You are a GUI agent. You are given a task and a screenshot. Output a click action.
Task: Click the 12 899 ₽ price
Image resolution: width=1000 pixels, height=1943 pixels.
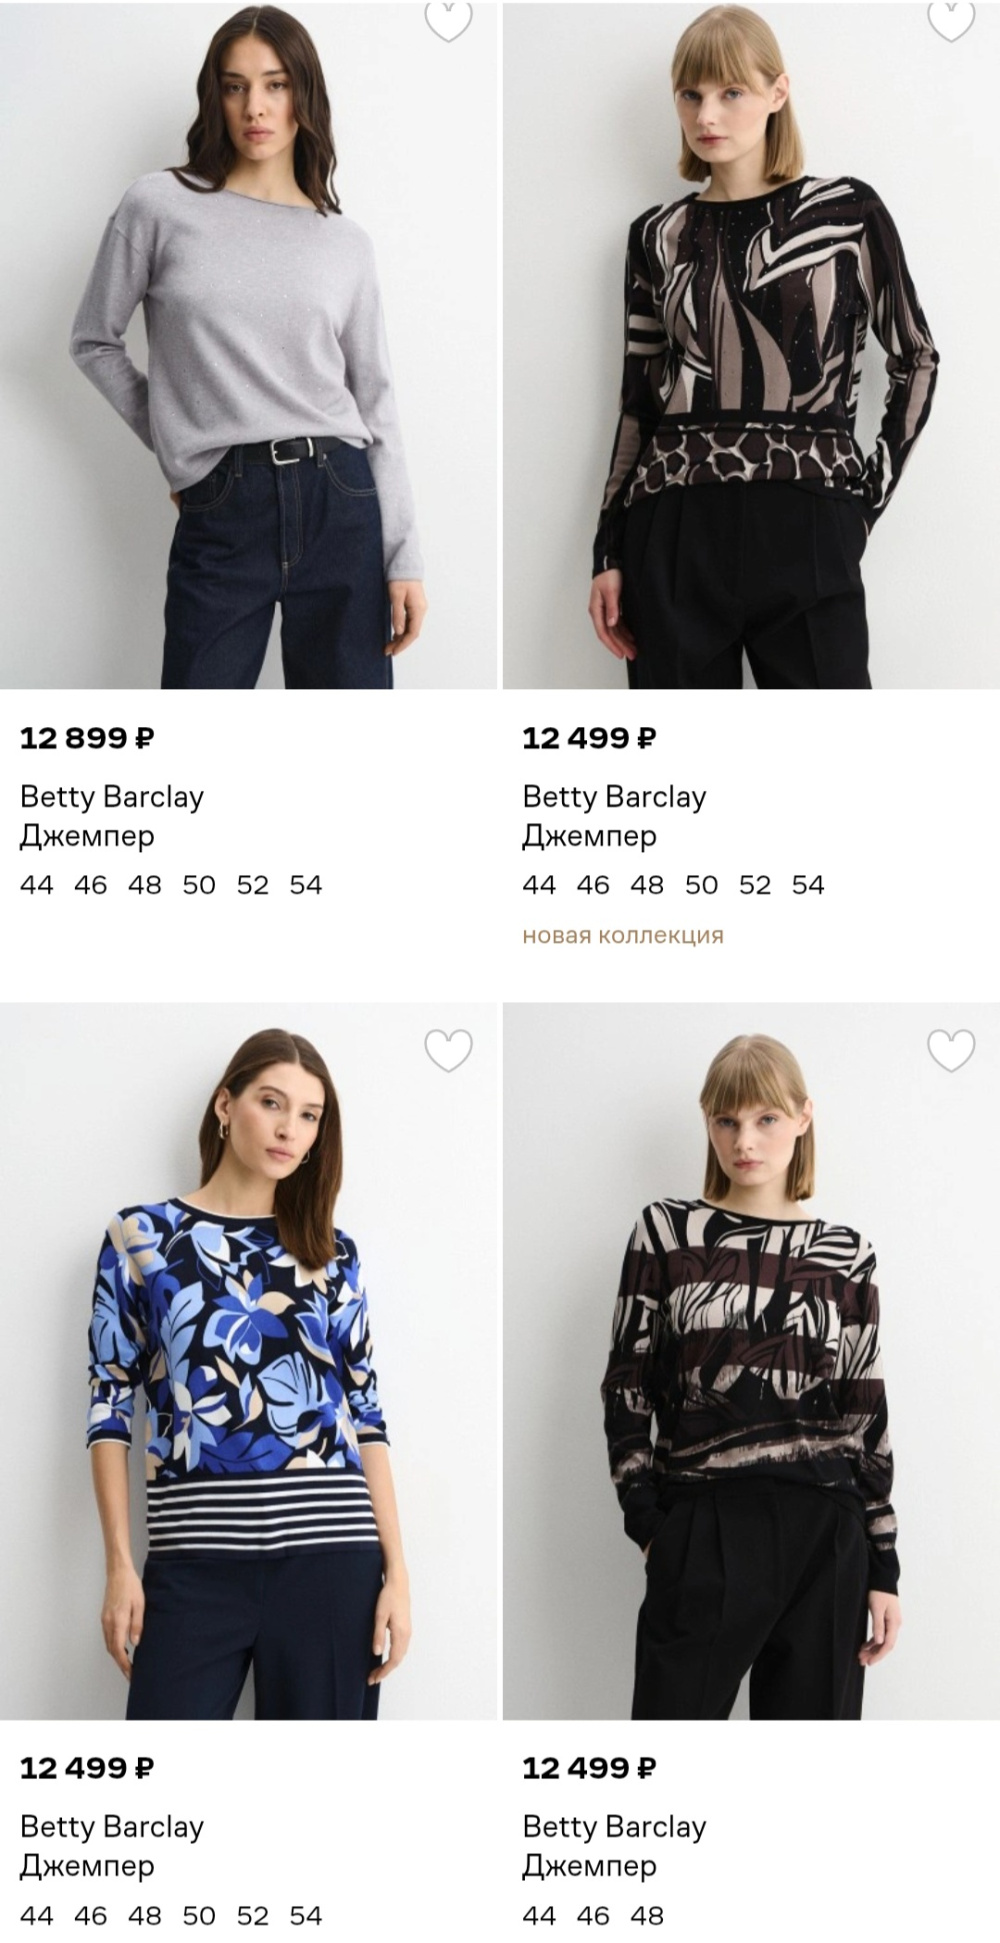point(87,738)
